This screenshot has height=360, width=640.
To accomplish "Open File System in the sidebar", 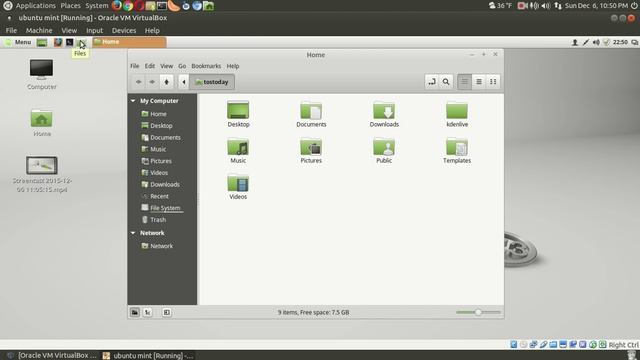I will 162,208.
